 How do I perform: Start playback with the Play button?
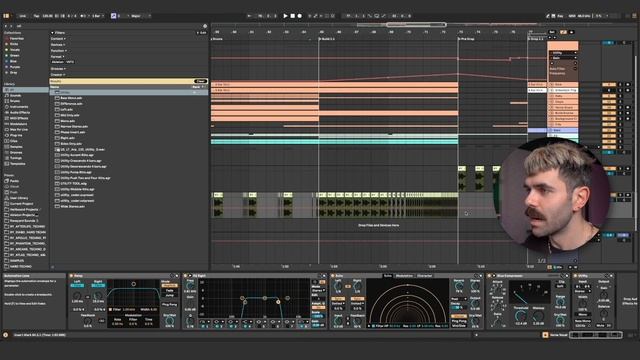(285, 16)
